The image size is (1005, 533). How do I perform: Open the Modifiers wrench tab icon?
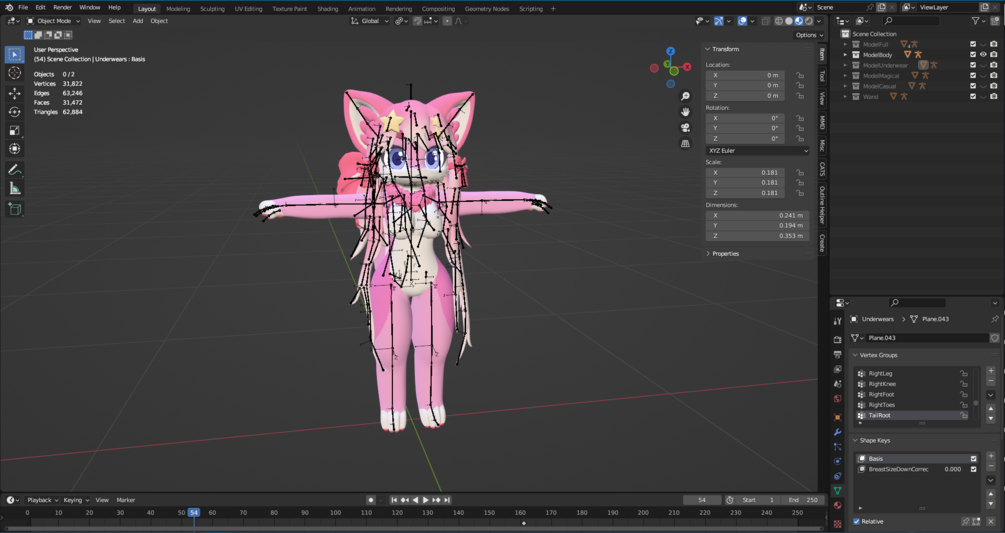(837, 432)
